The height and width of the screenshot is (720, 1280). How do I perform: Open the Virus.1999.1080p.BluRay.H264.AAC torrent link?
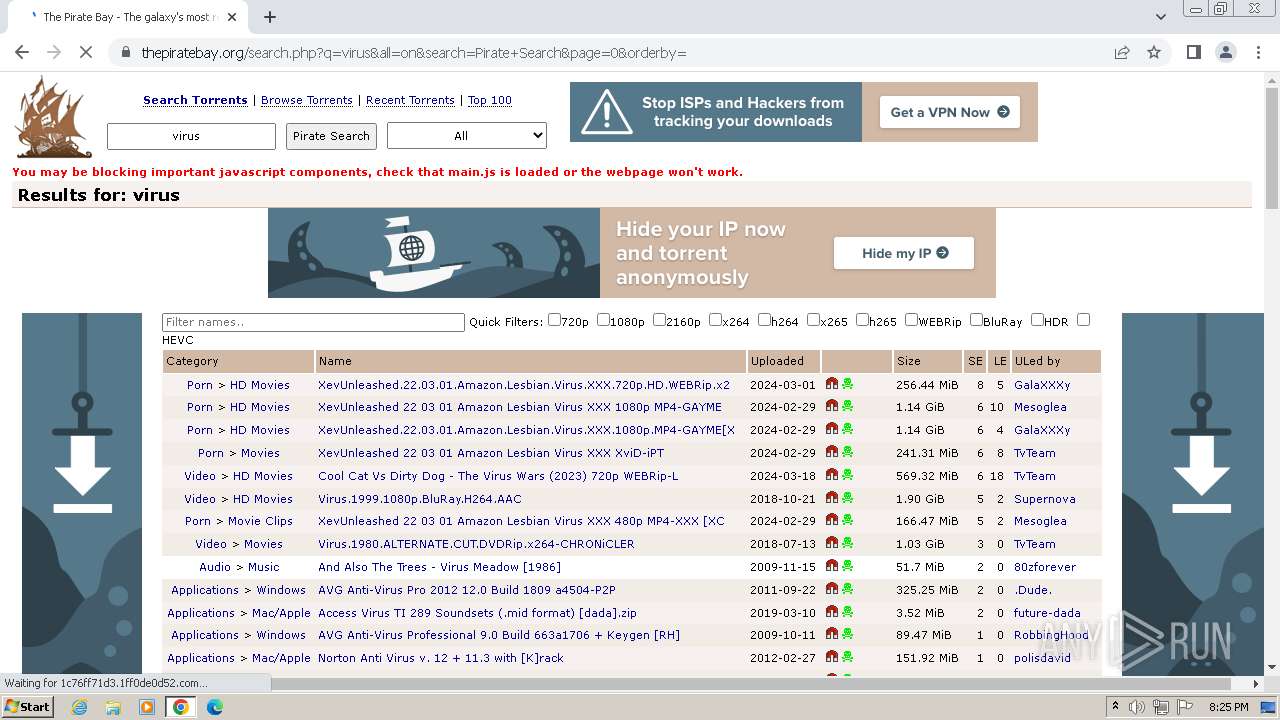tap(420, 498)
